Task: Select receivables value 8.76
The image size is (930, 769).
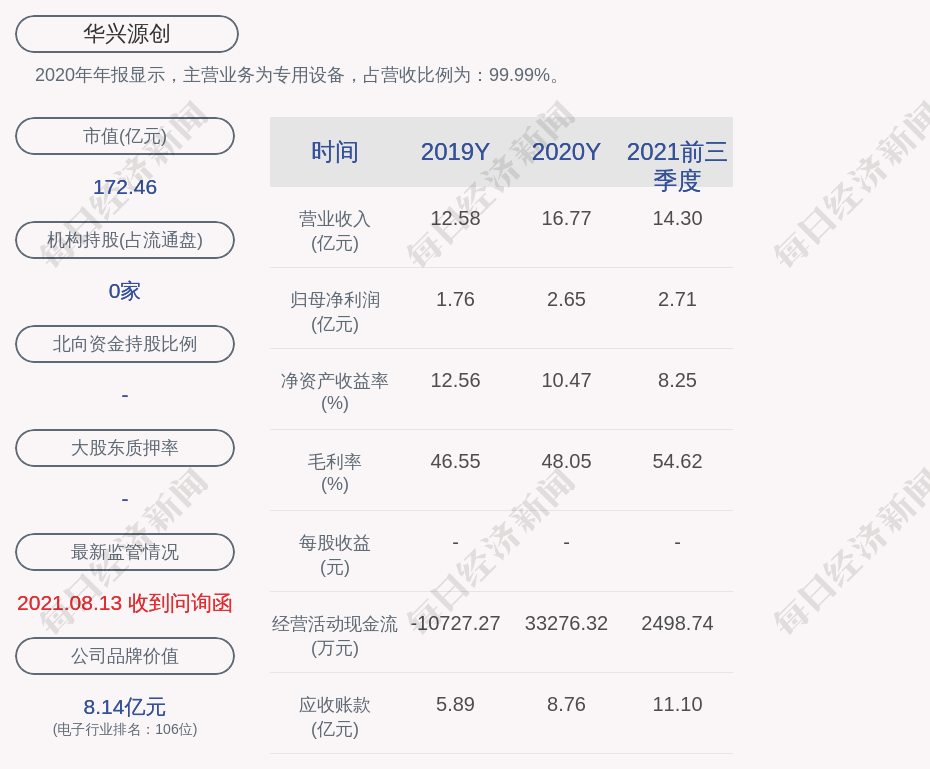Action: pyautogui.click(x=566, y=704)
